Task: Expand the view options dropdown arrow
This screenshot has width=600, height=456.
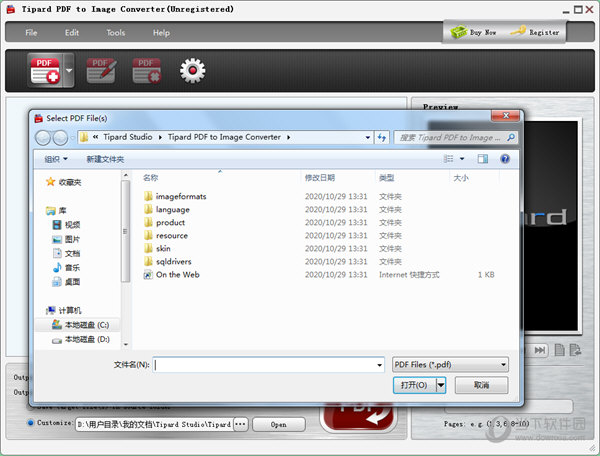Action: click(x=462, y=159)
